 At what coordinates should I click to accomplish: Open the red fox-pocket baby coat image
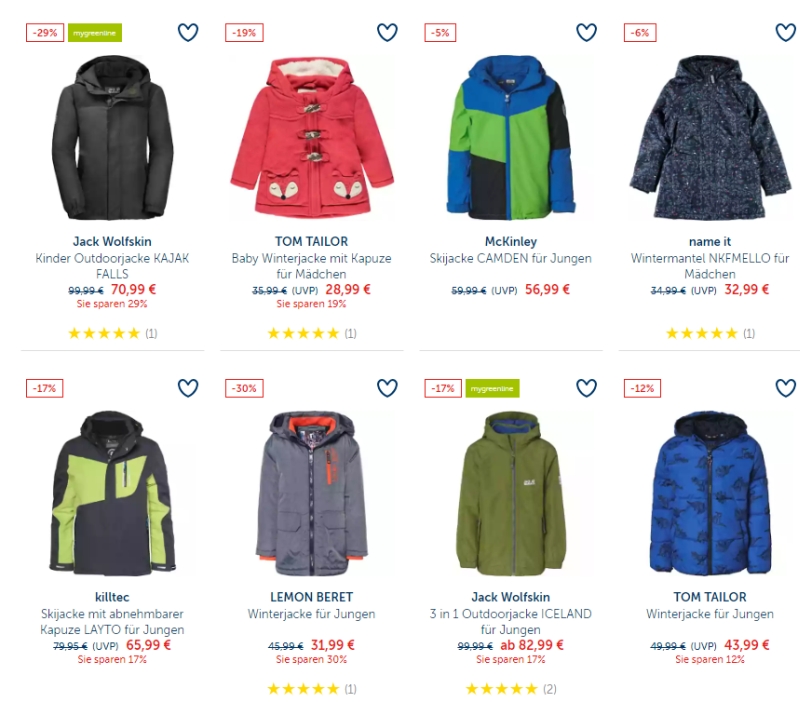312,137
